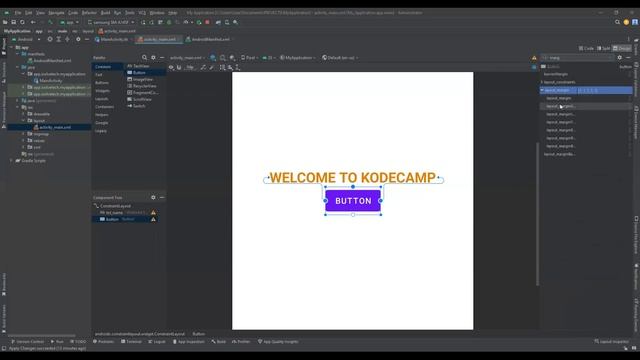Click the Open folder toolbar icon
This screenshot has width=640, height=360.
5,22
